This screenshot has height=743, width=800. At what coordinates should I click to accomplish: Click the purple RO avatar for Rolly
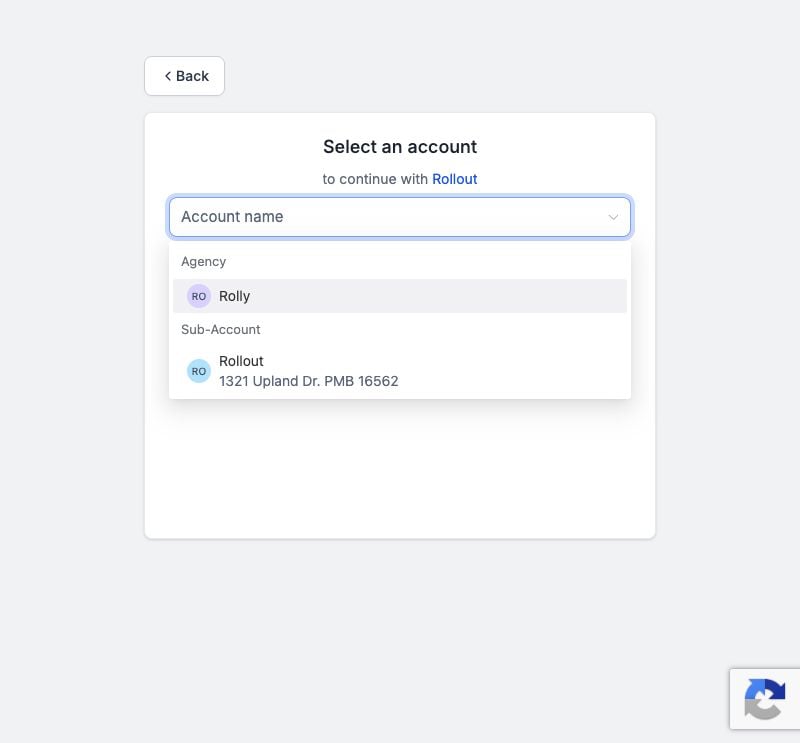(198, 296)
